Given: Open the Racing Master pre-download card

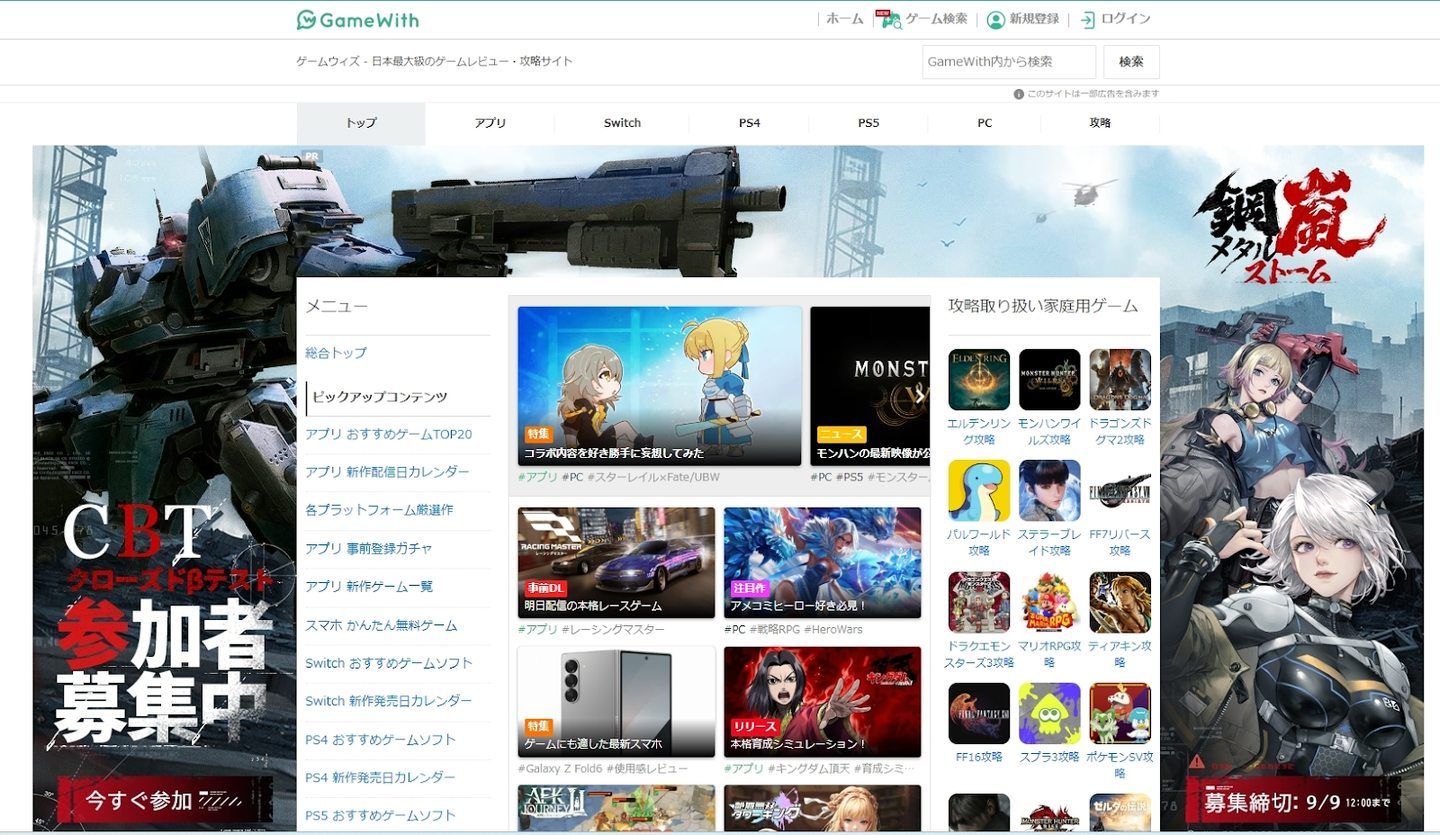Looking at the screenshot, I should tap(616, 562).
